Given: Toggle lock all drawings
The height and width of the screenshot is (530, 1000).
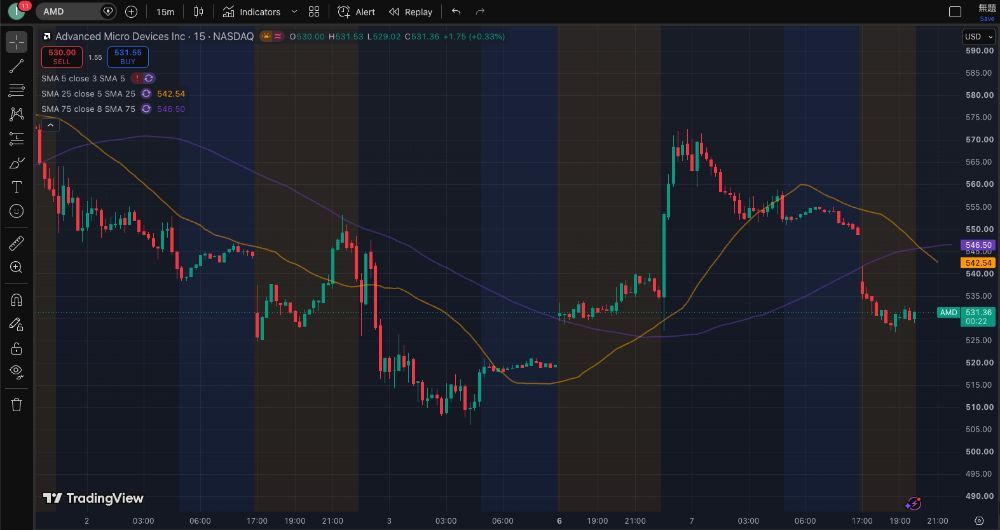Looking at the screenshot, I should (17, 348).
